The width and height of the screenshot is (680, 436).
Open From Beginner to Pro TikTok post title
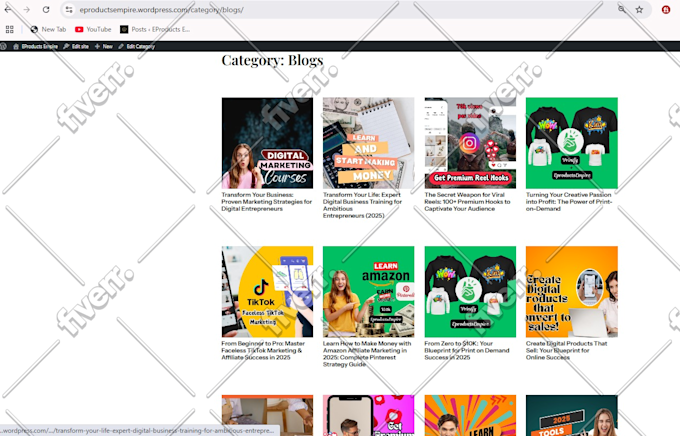[263, 350]
